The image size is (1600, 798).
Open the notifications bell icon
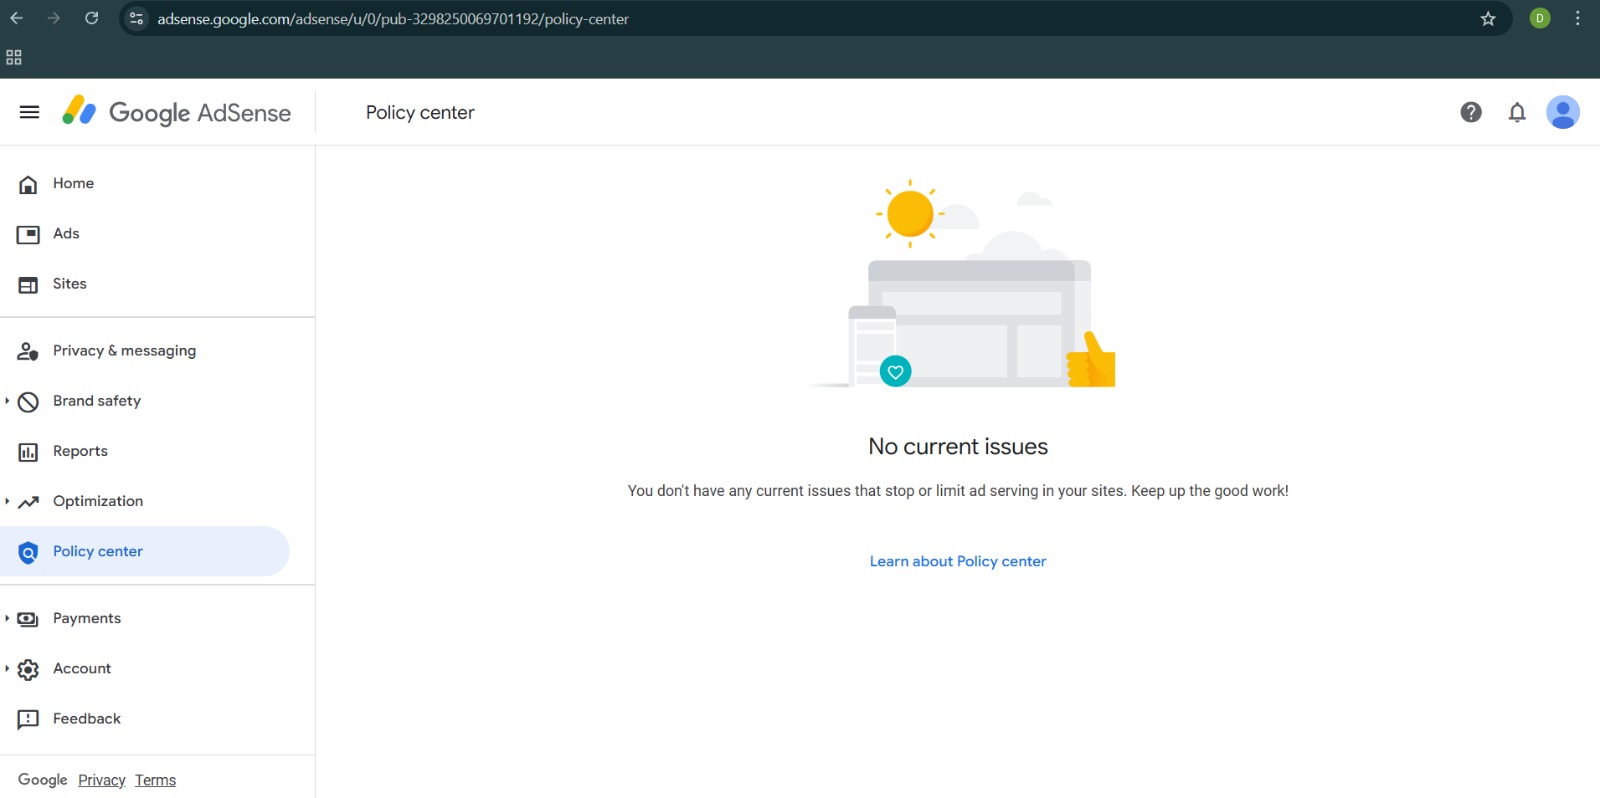(x=1517, y=112)
